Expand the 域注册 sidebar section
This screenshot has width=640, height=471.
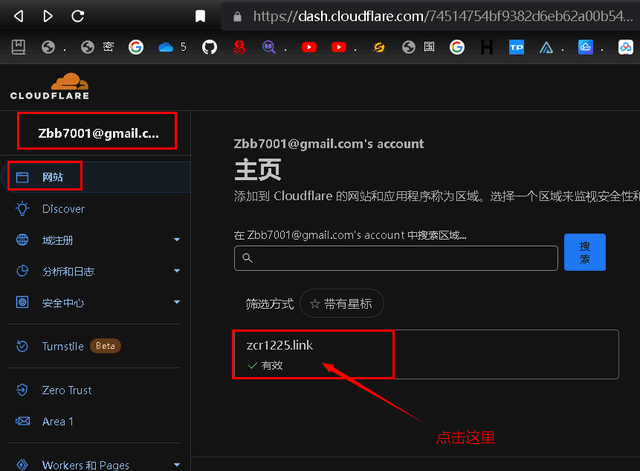pyautogui.click(x=176, y=240)
